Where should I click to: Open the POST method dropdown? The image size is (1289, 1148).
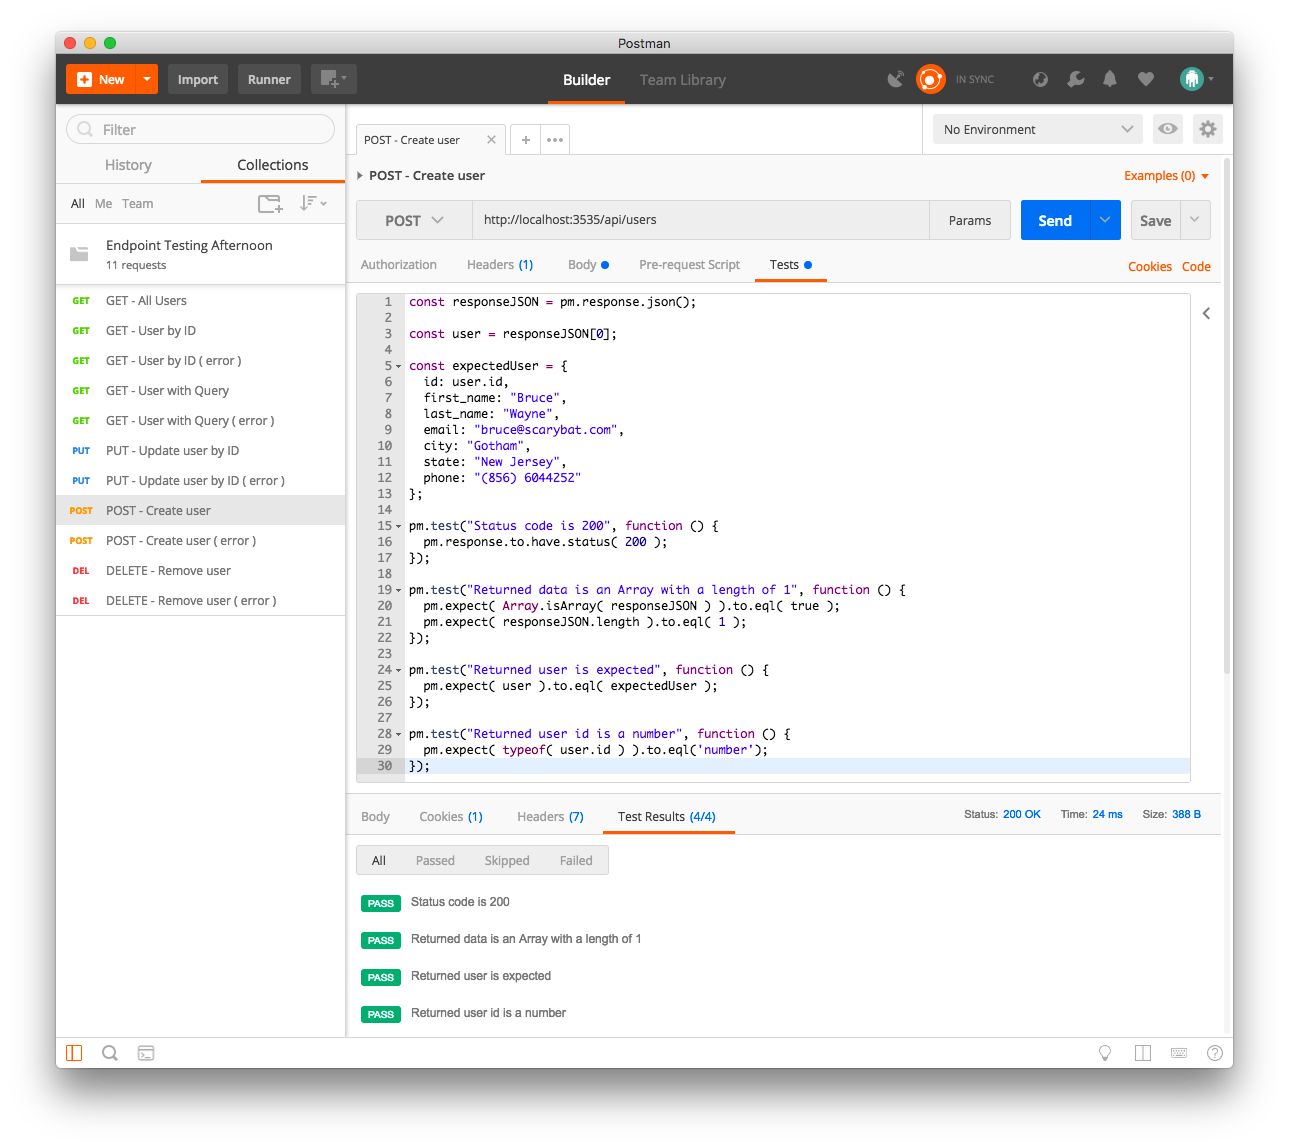(x=414, y=220)
